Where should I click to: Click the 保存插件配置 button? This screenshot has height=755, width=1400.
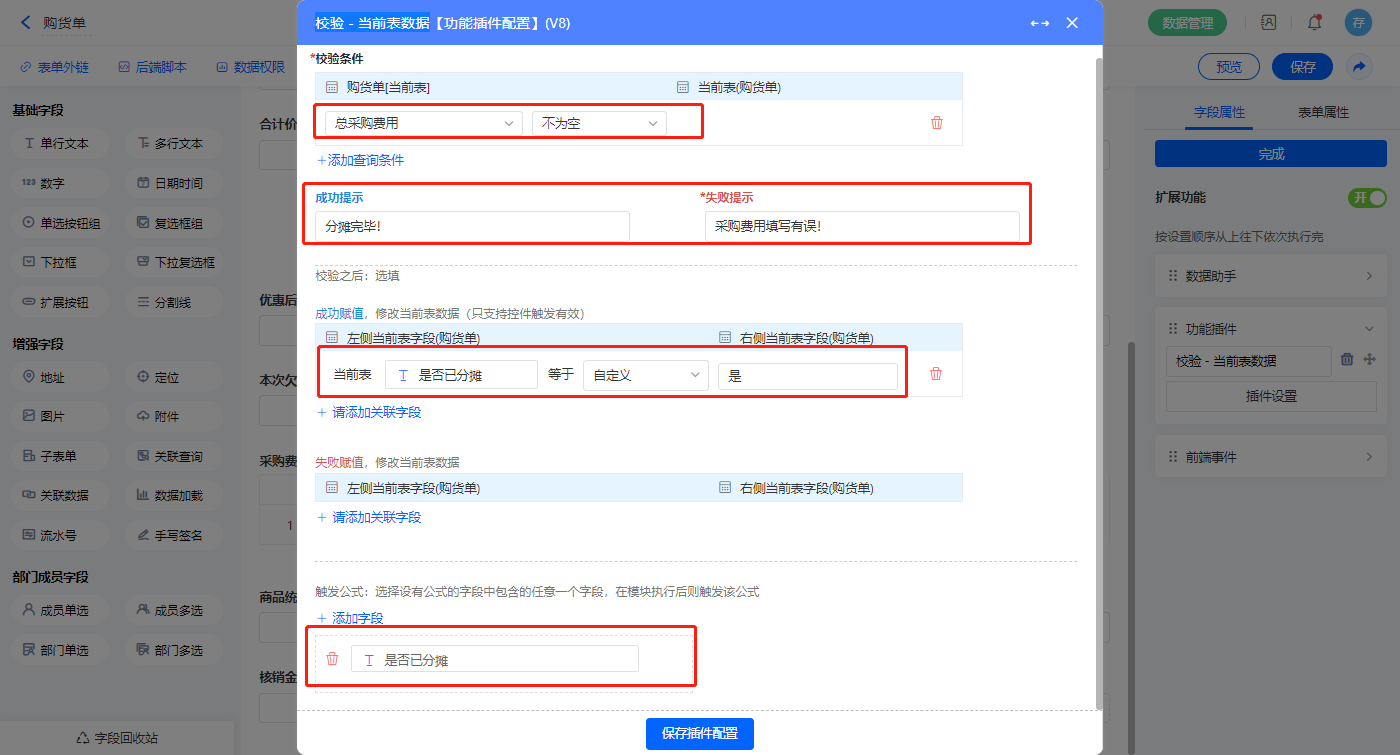tap(699, 733)
